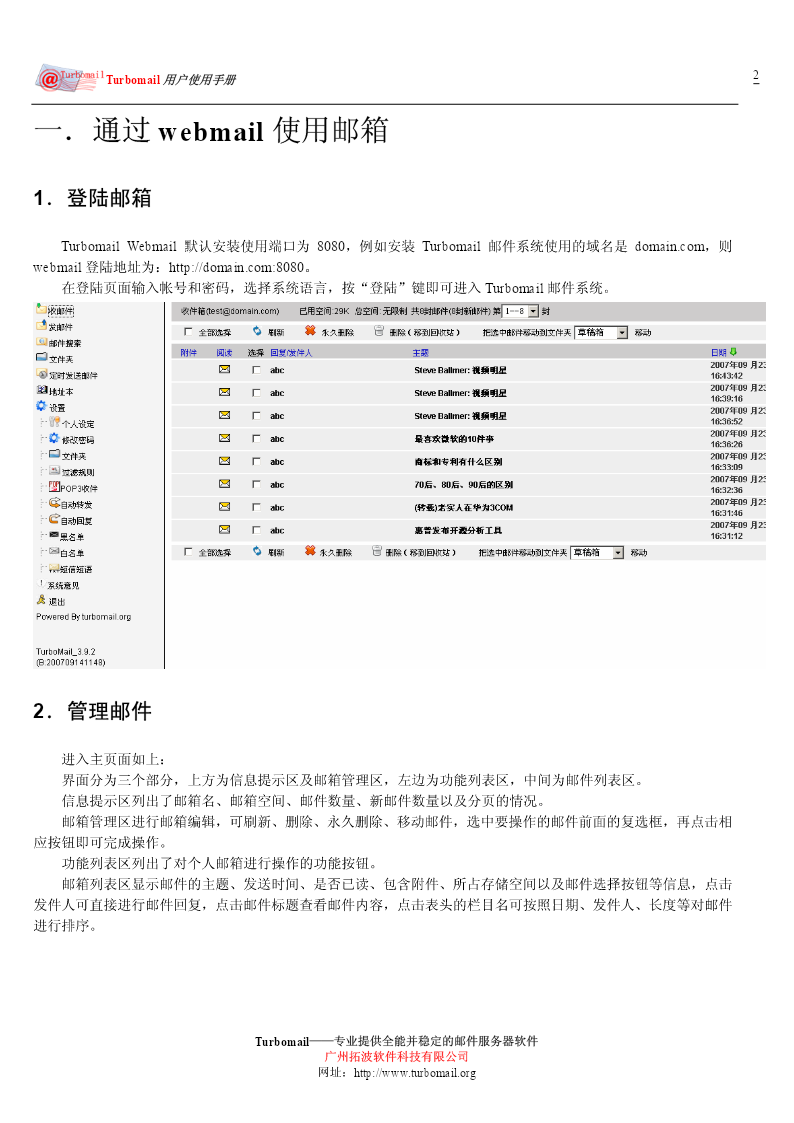Sort mail by the 主题 column header
The height and width of the screenshot is (1123, 794).
(420, 352)
